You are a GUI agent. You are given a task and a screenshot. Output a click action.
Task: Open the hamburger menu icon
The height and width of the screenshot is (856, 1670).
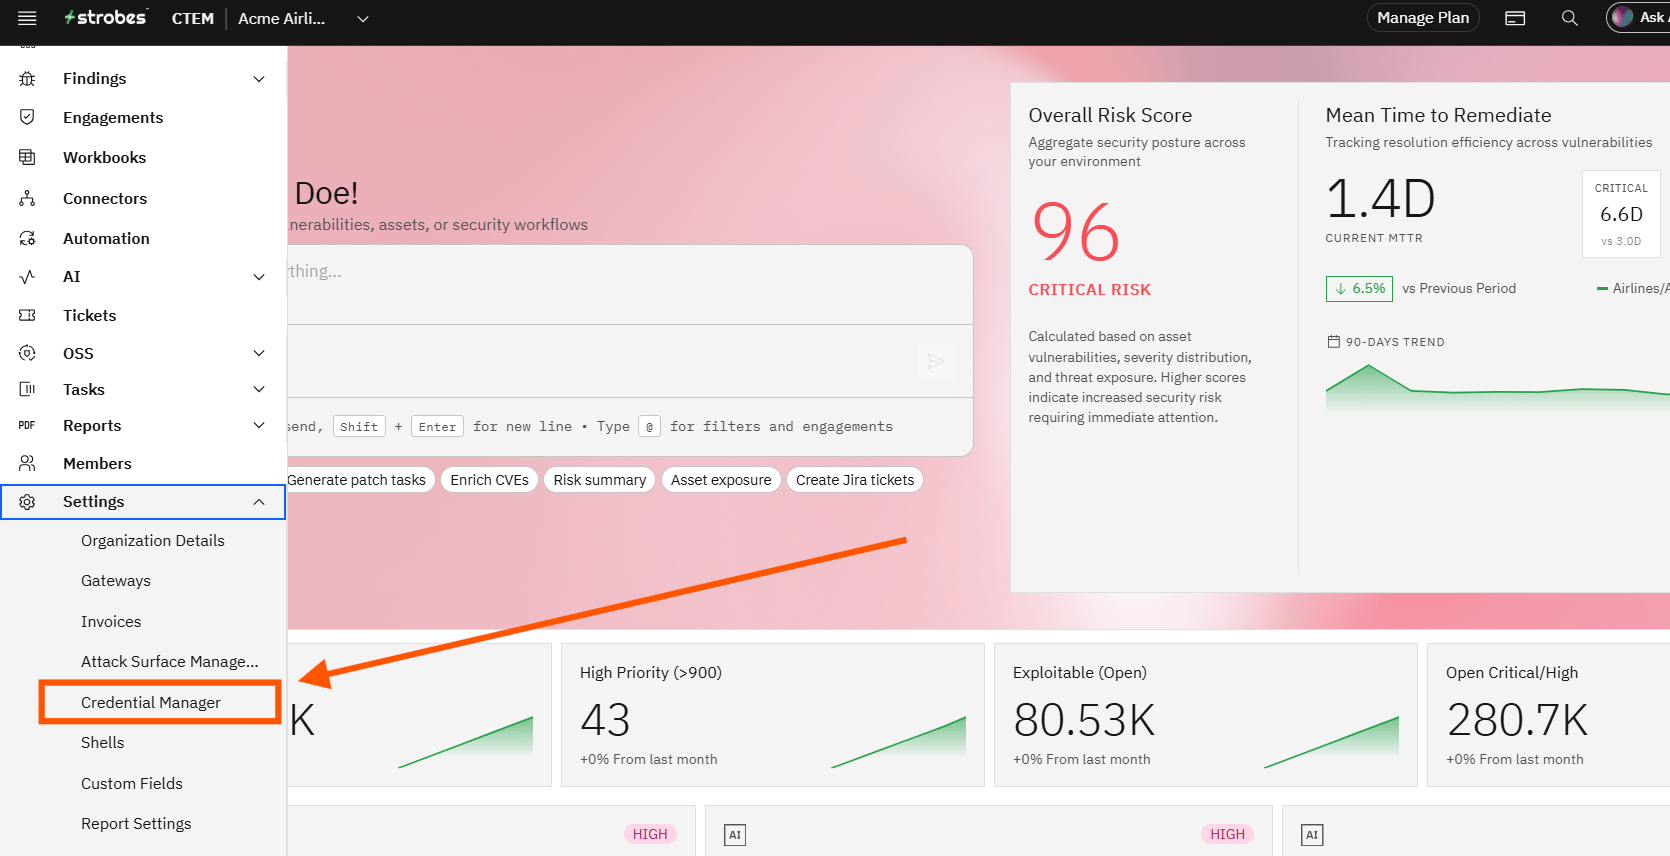click(x=27, y=18)
